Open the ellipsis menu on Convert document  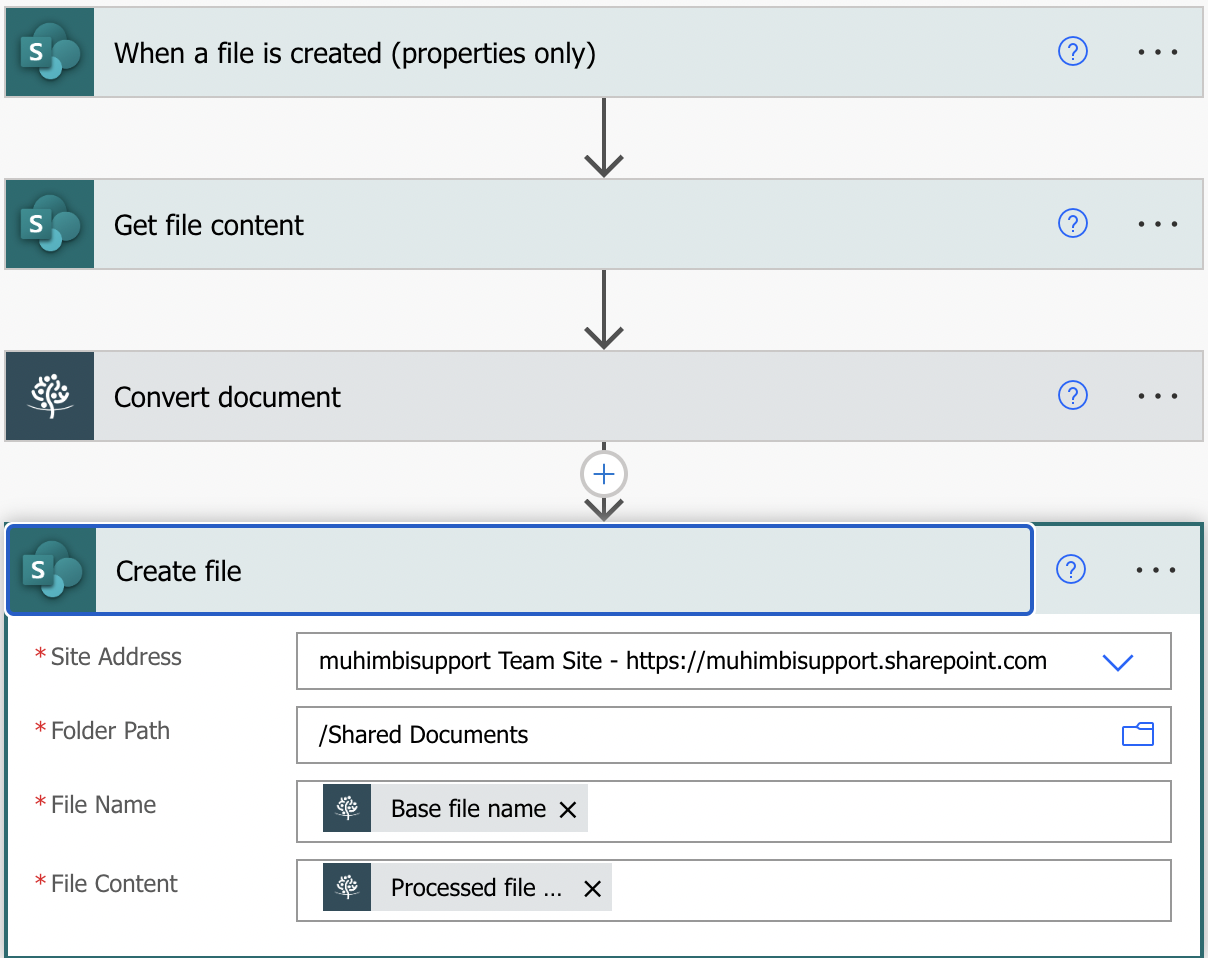pos(1157,396)
